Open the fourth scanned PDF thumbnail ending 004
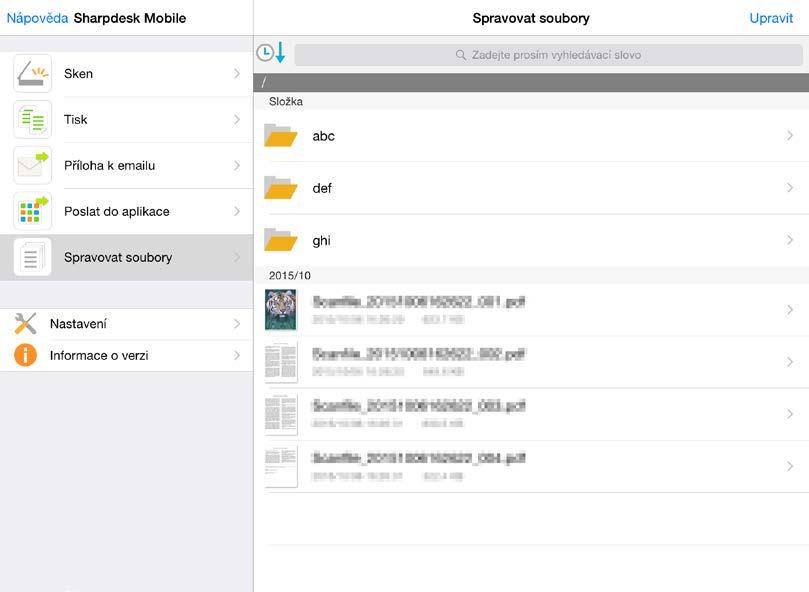 [281, 466]
